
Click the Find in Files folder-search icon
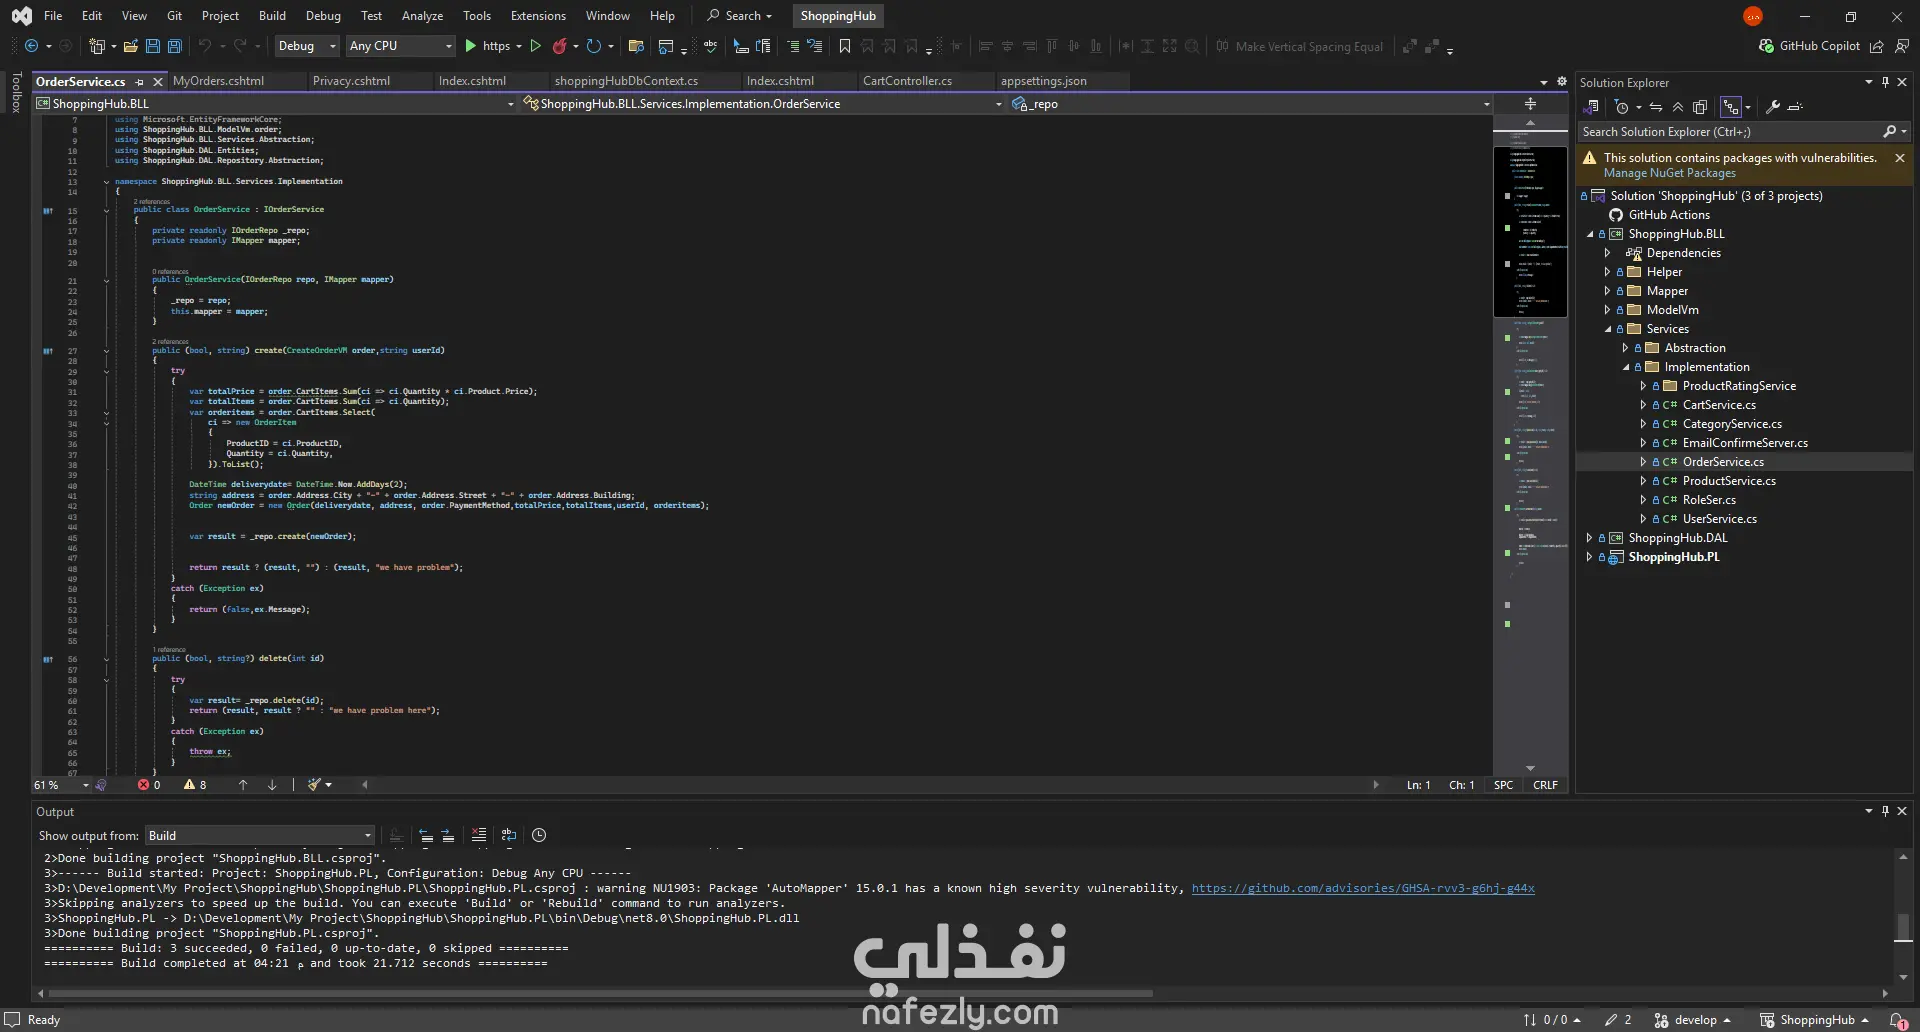635,46
